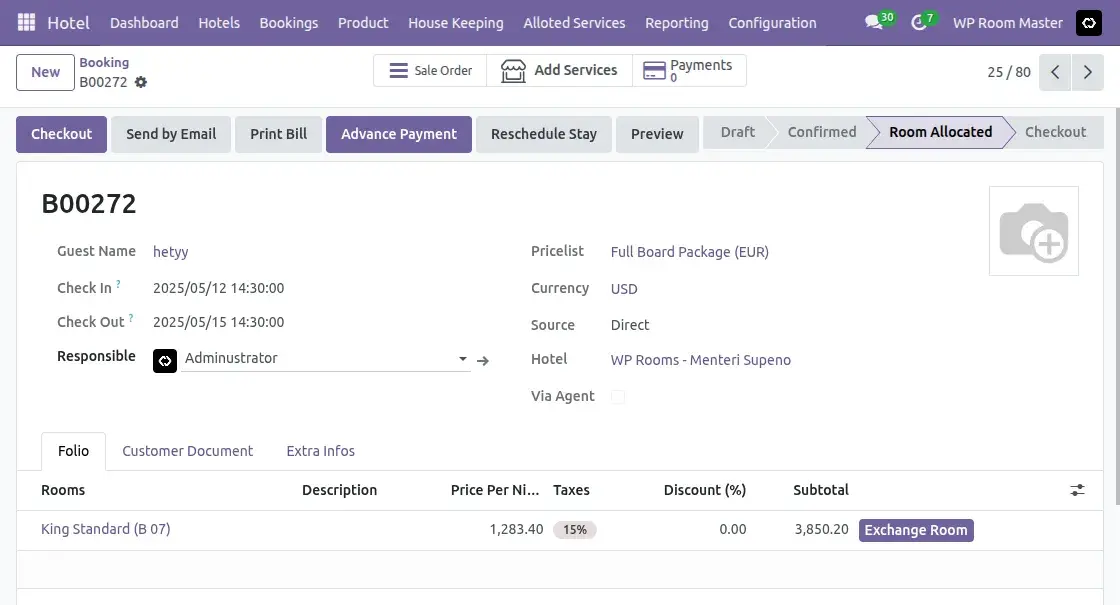This screenshot has height=605, width=1120.
Task: Open the activities clock icon
Action: [x=920, y=22]
